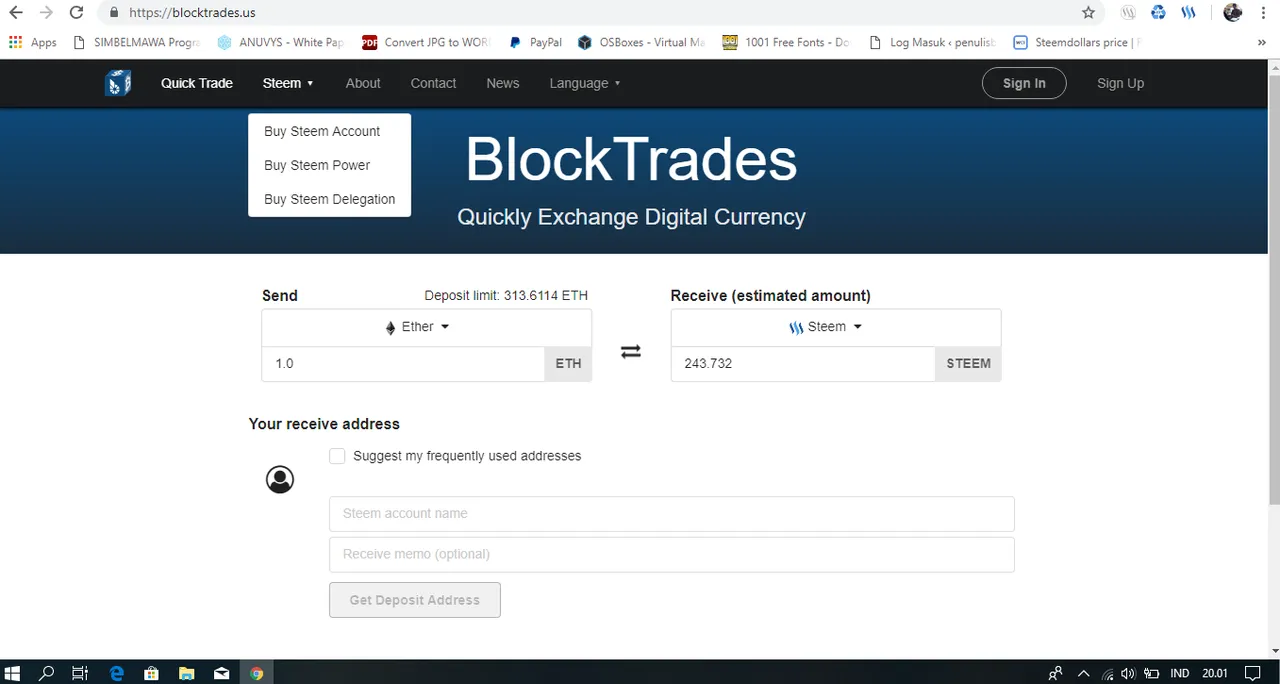Select Buy Steem Power
The height and width of the screenshot is (684, 1280).
coord(317,165)
